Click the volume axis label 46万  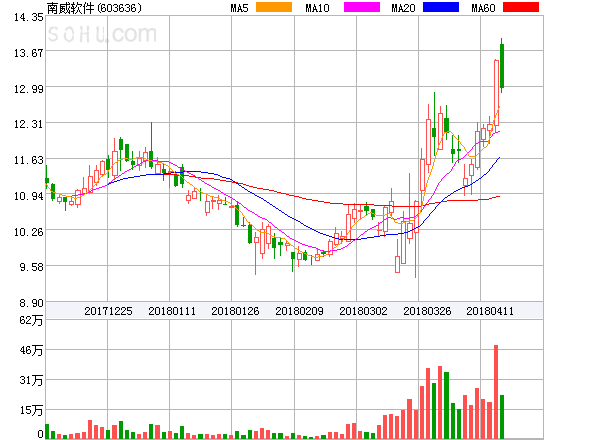[31, 350]
